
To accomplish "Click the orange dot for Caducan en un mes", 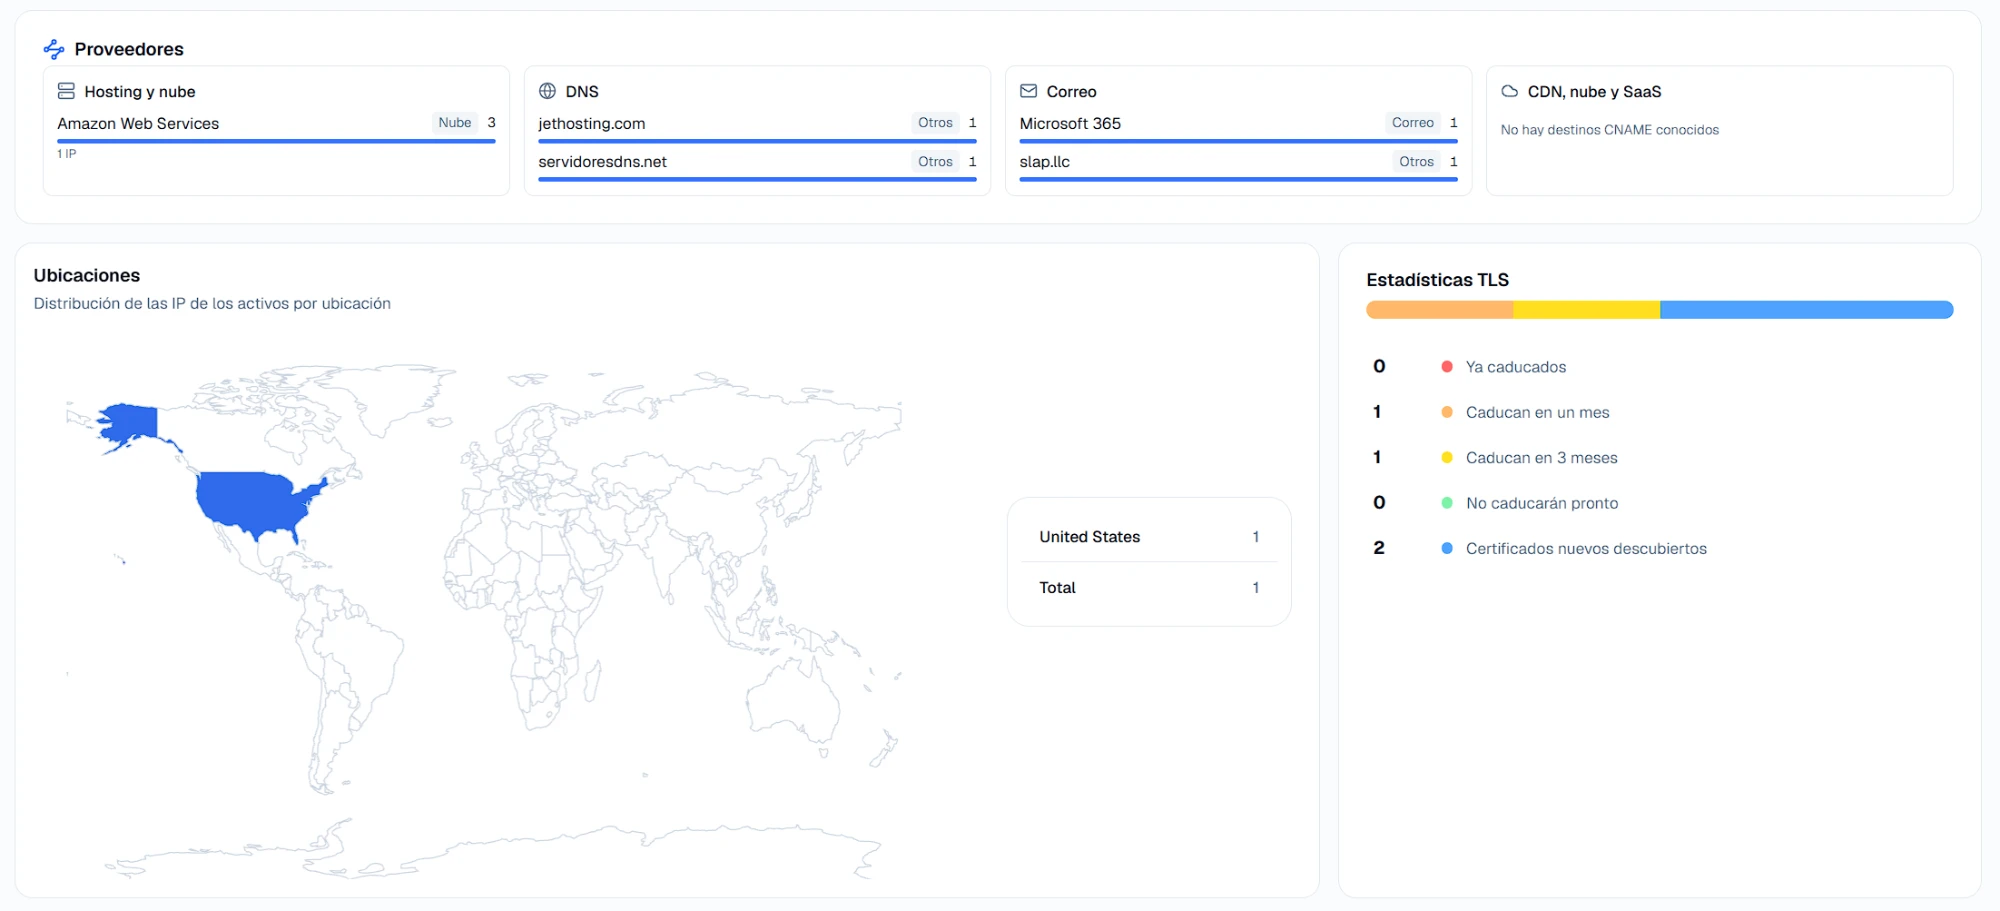I will pyautogui.click(x=1447, y=412).
